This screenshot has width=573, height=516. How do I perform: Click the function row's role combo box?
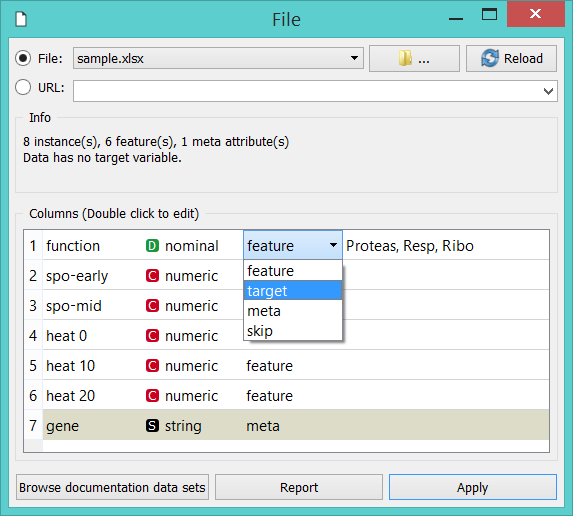pyautogui.click(x=293, y=245)
